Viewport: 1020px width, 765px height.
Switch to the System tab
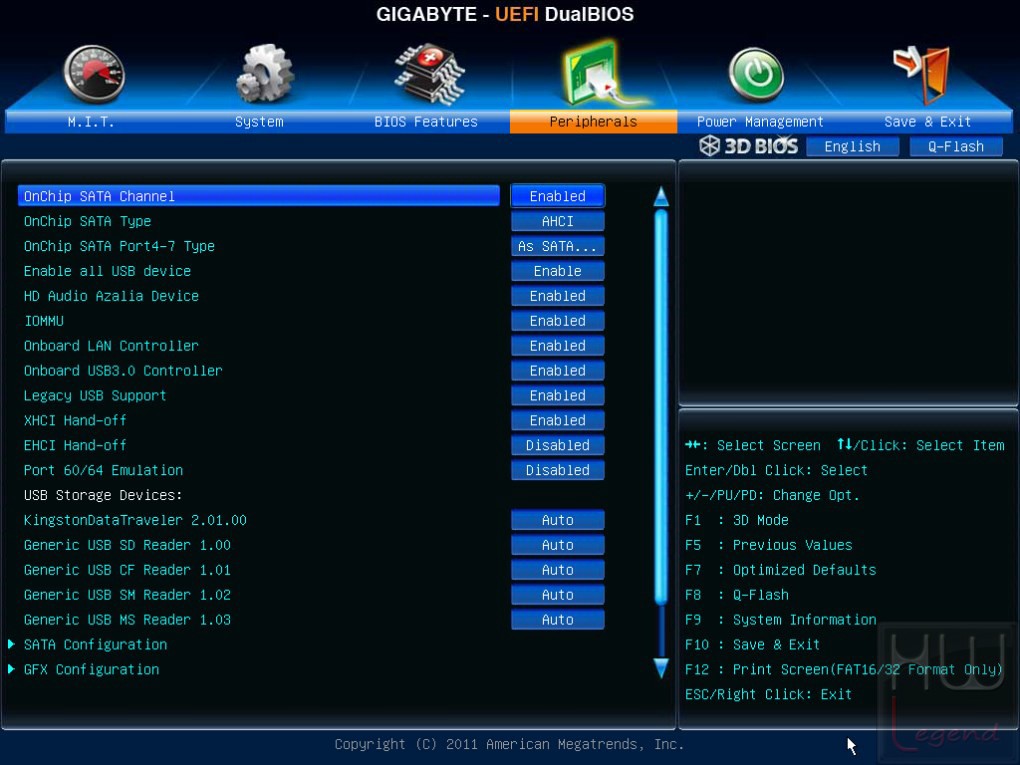pyautogui.click(x=259, y=122)
